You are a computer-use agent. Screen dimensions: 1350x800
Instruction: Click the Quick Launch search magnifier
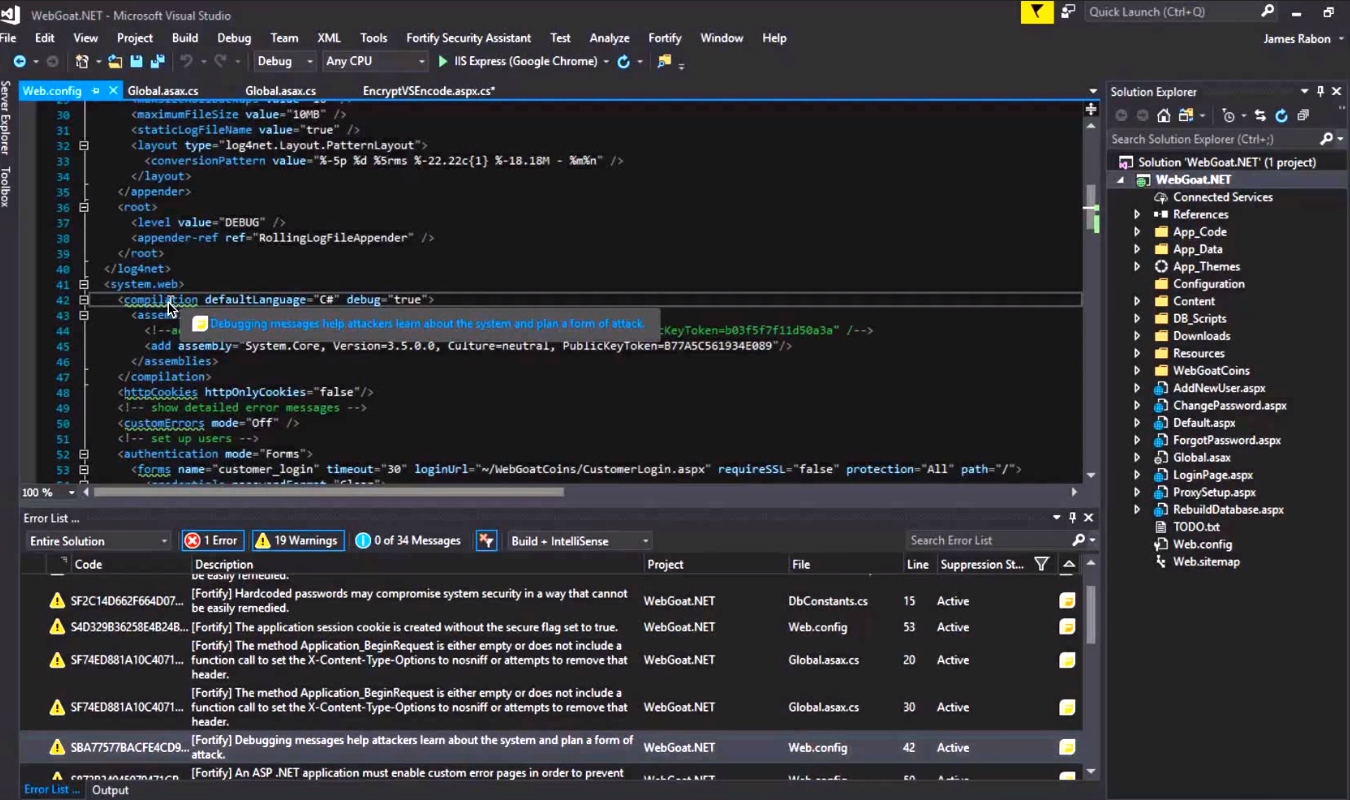[1268, 12]
